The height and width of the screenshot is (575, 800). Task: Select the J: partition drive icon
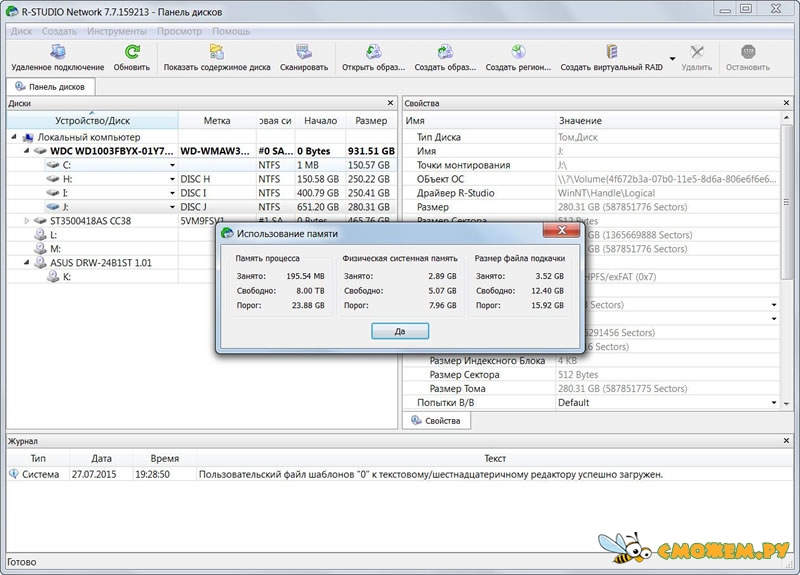point(53,207)
